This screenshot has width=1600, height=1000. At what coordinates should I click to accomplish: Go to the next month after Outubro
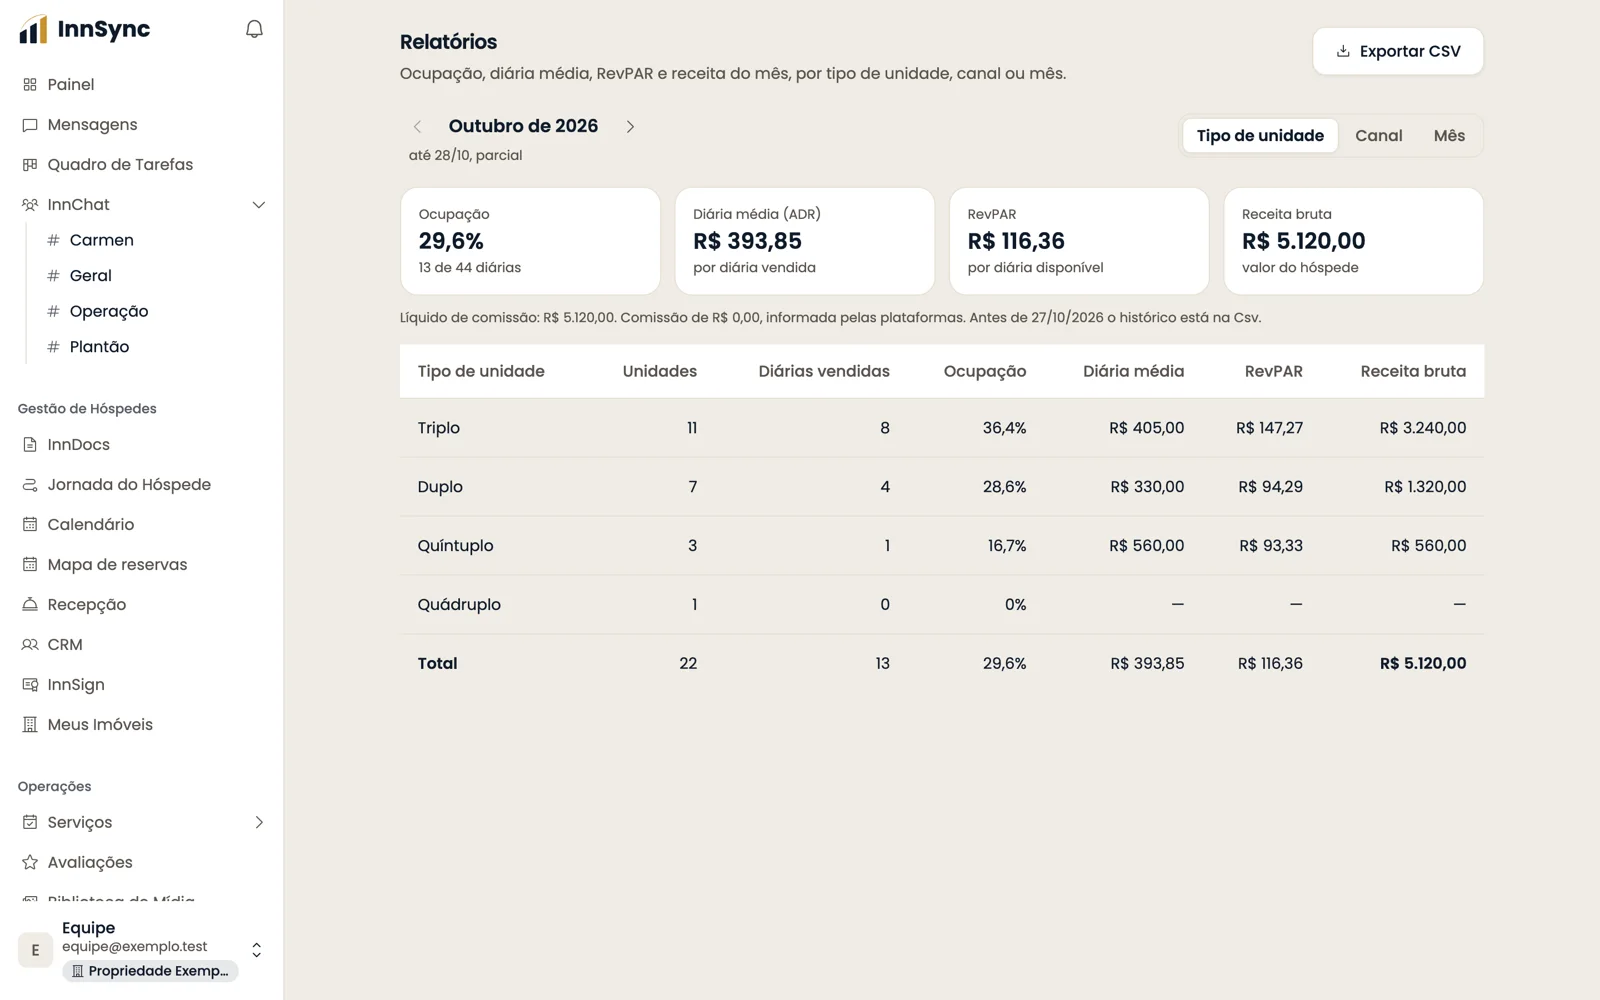(x=630, y=127)
